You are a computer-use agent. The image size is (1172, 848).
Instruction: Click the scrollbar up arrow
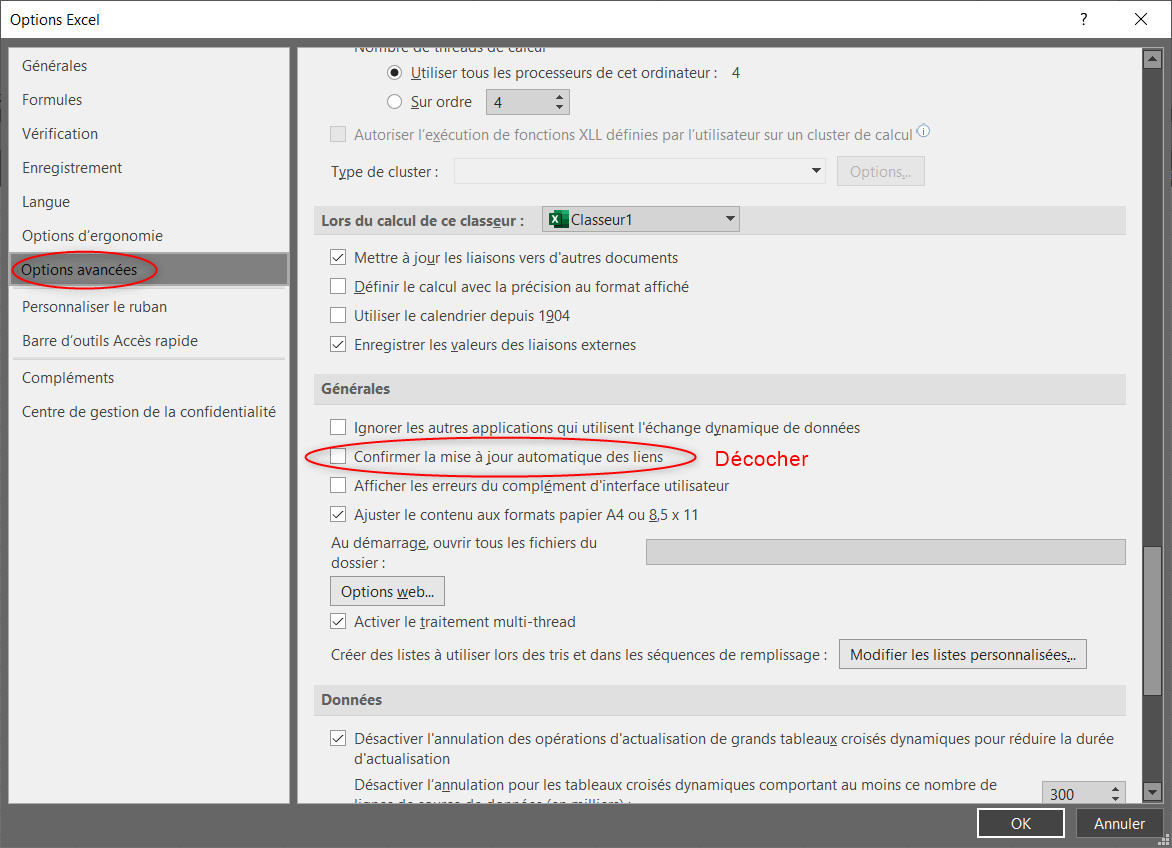click(x=1152, y=59)
